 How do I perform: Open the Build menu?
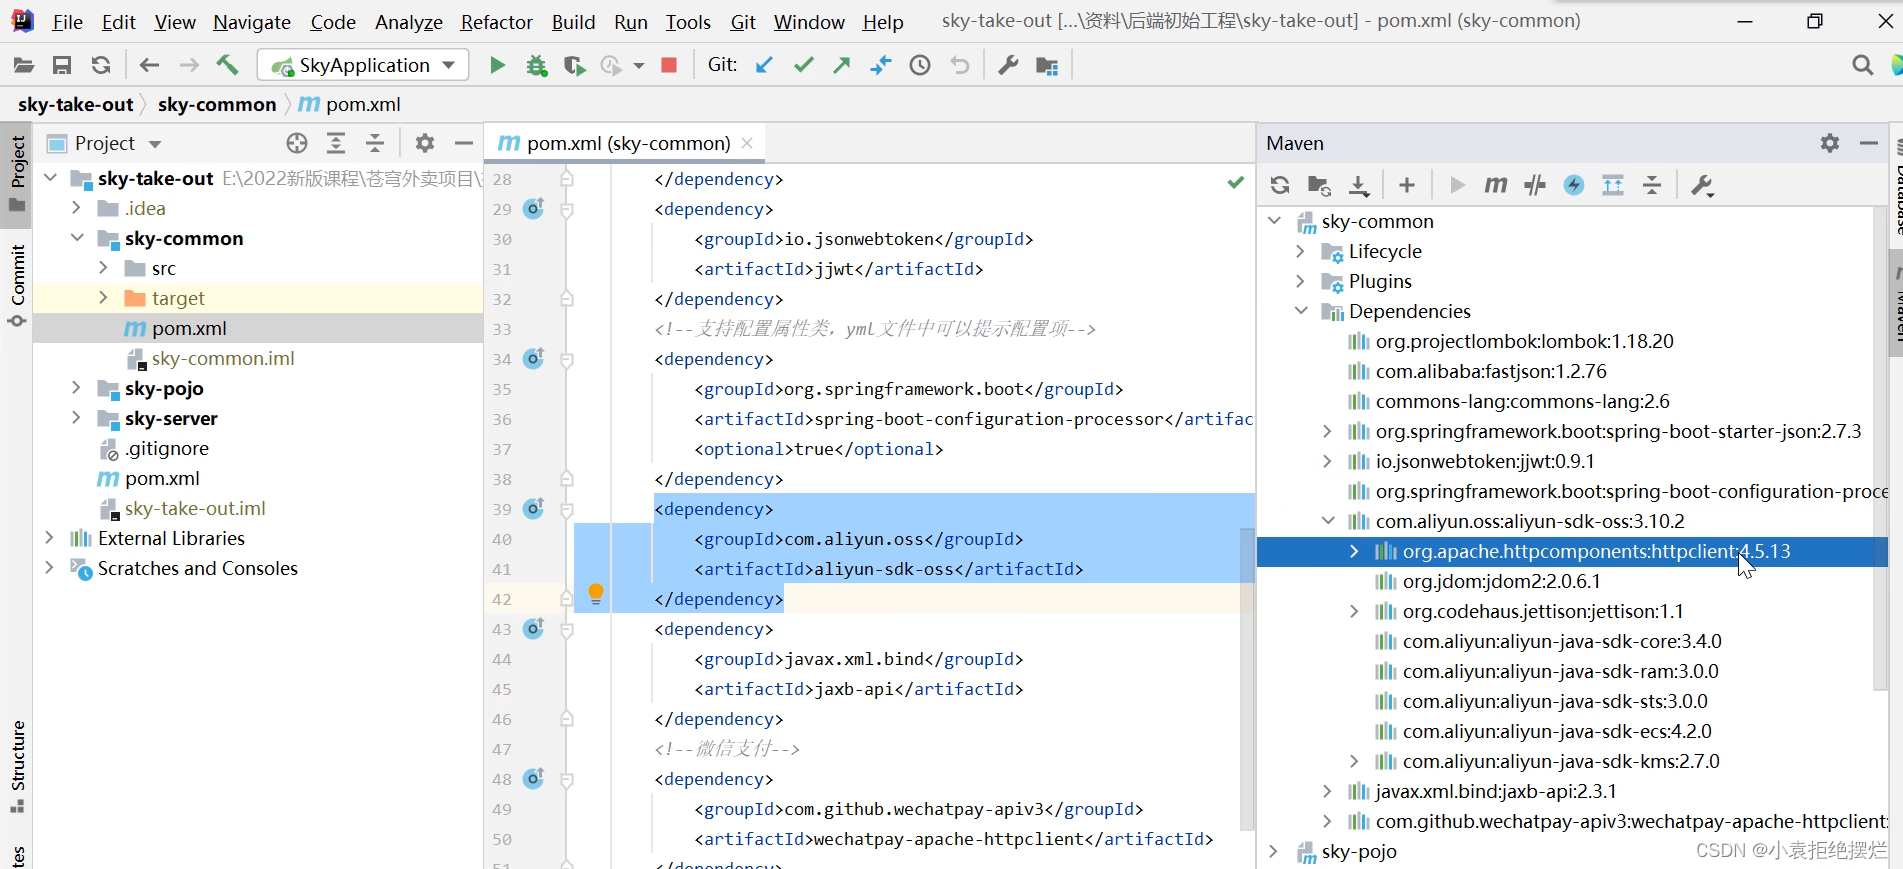[x=573, y=21]
